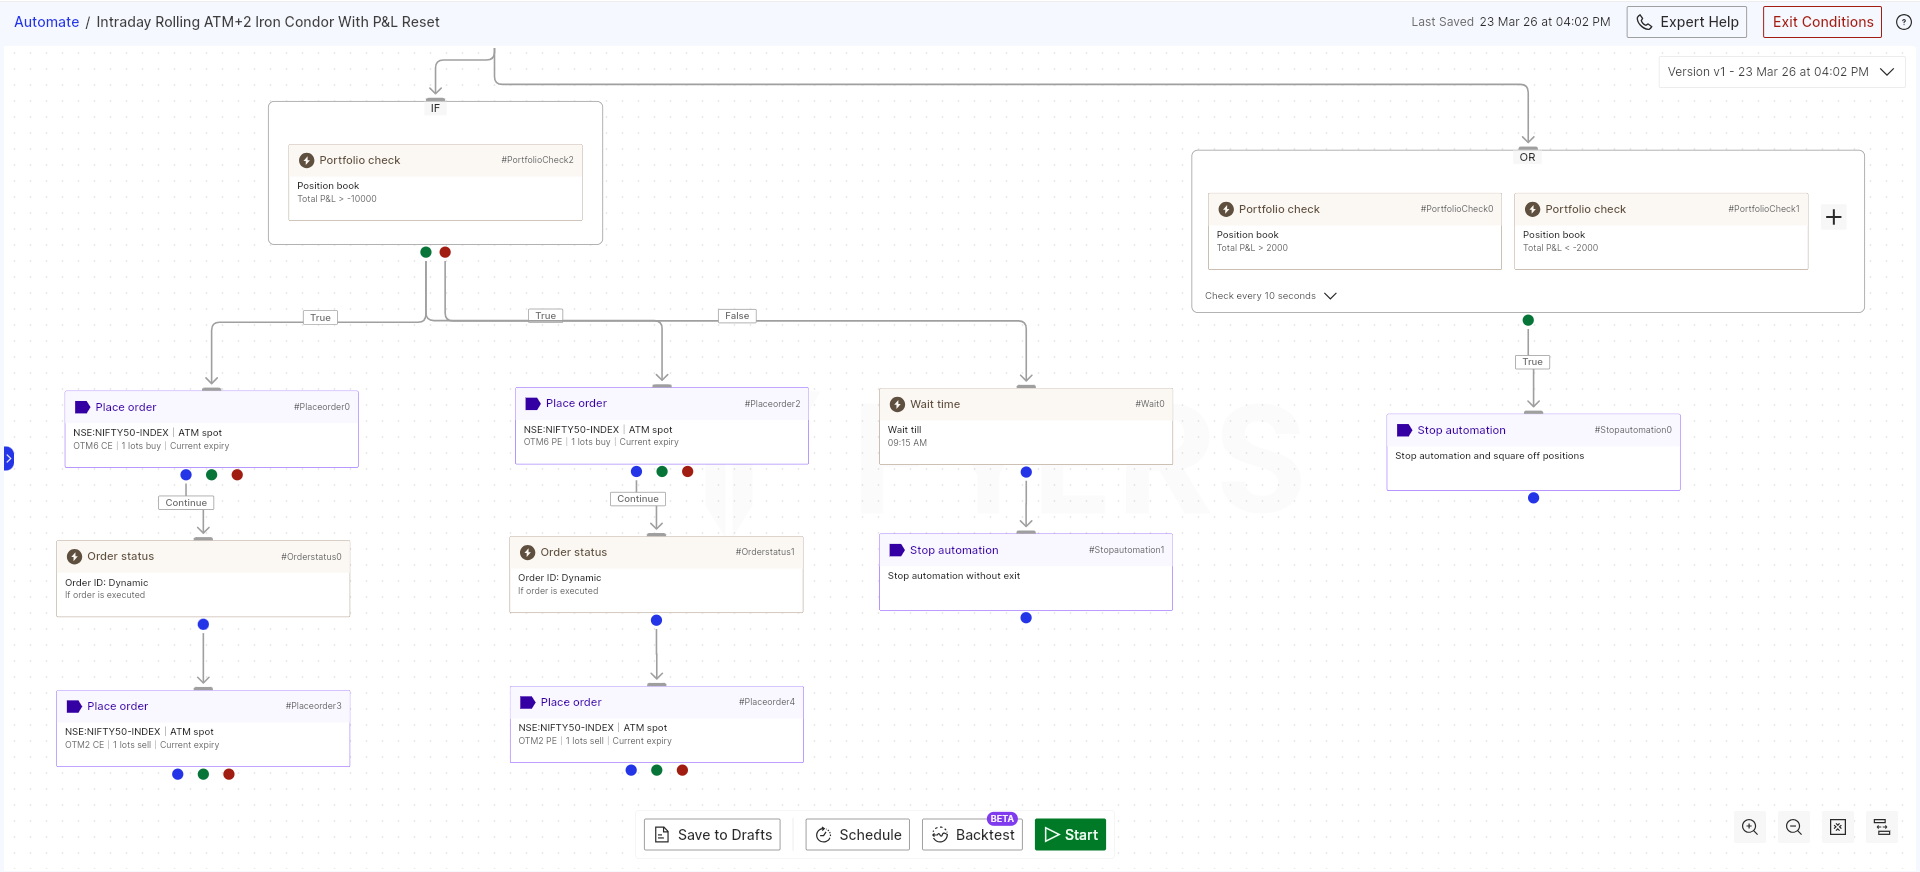The height and width of the screenshot is (872, 1920).
Task: Click the Stopautomation1 tag icon
Action: point(897,550)
